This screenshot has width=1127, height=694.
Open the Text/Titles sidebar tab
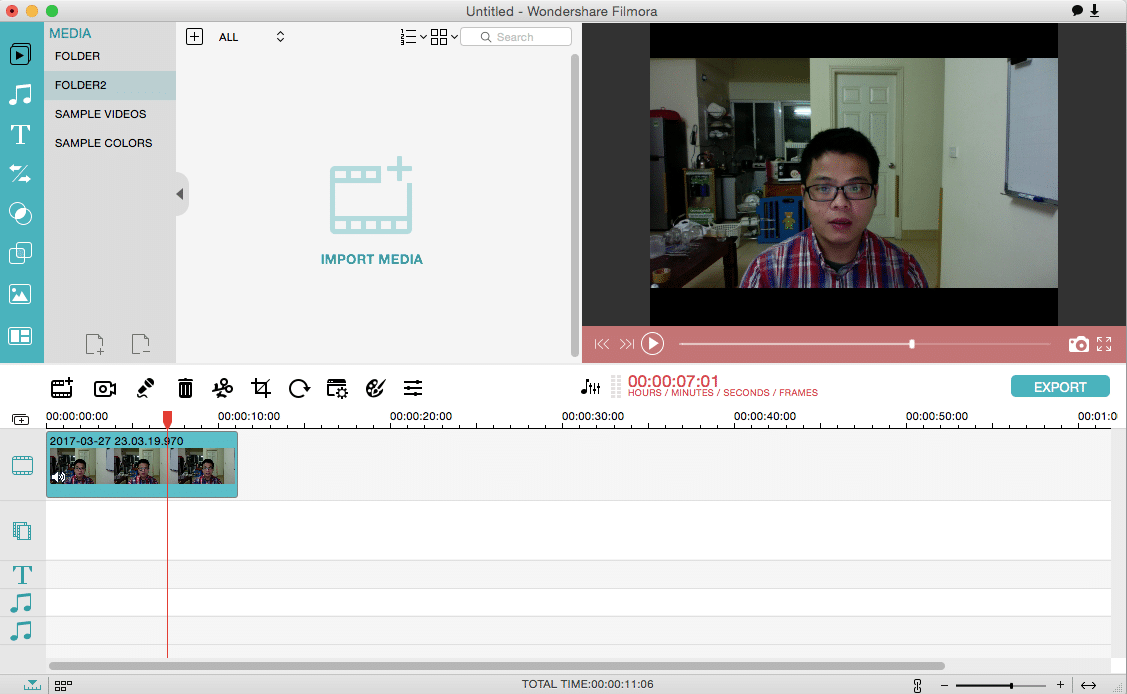pos(20,135)
